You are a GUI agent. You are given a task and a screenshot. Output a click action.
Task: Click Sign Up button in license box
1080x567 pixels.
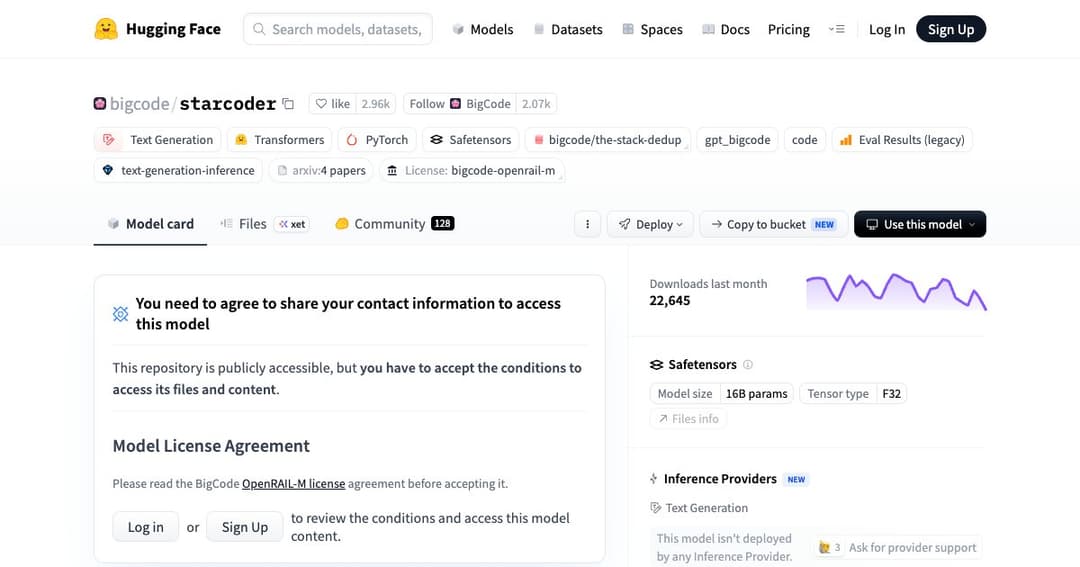[245, 527]
